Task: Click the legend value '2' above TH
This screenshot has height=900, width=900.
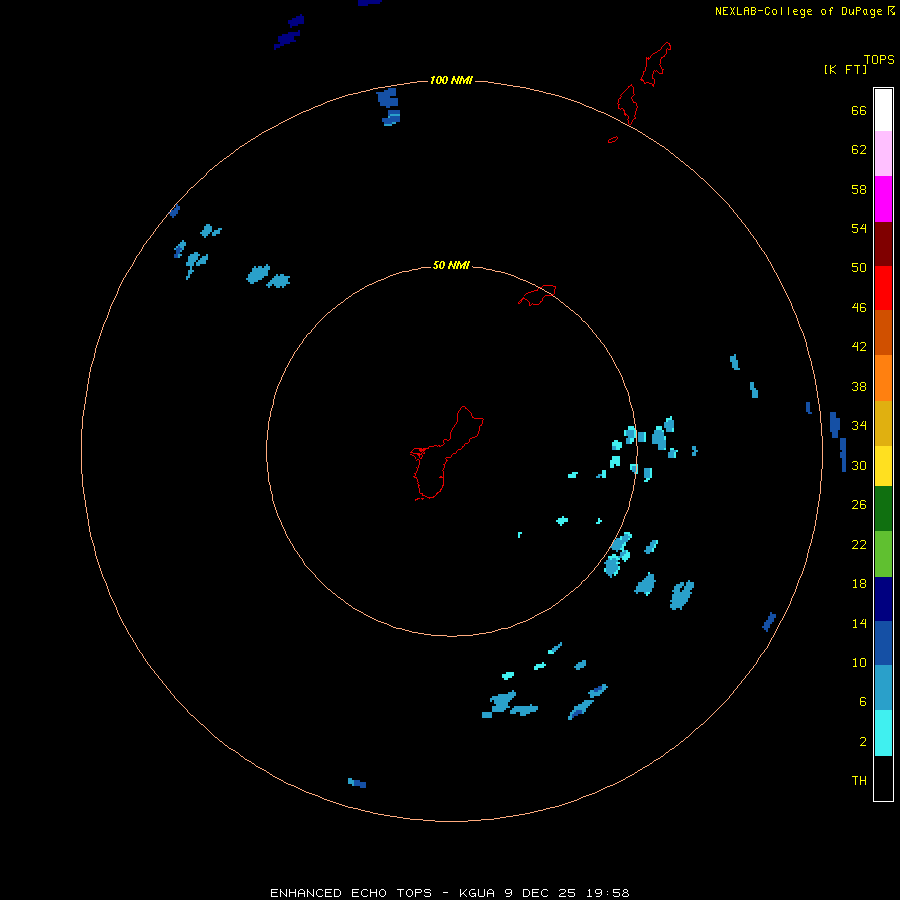Action: 863,742
